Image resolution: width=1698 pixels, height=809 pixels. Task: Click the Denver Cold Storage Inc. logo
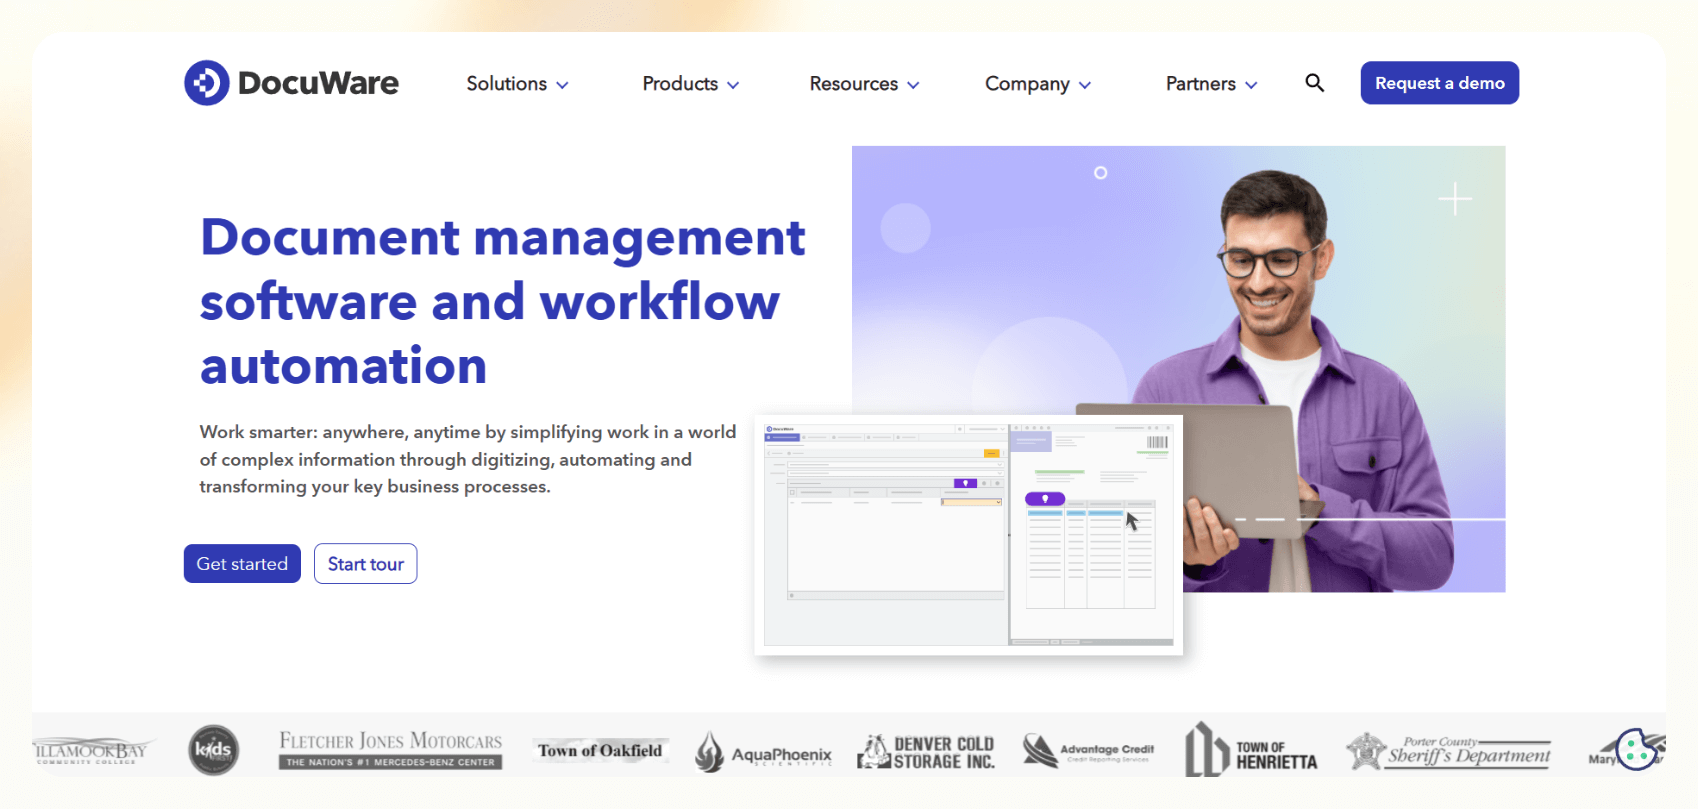926,752
